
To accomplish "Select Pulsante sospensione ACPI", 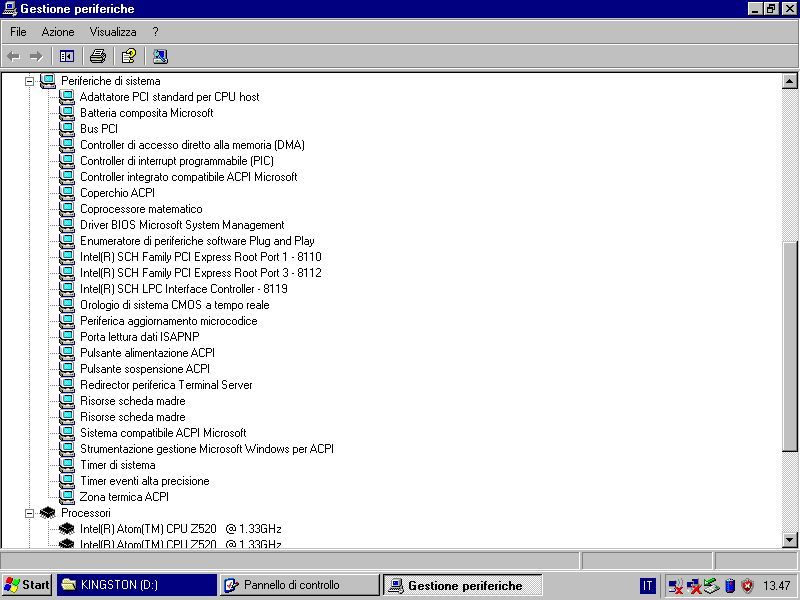I will coord(145,368).
